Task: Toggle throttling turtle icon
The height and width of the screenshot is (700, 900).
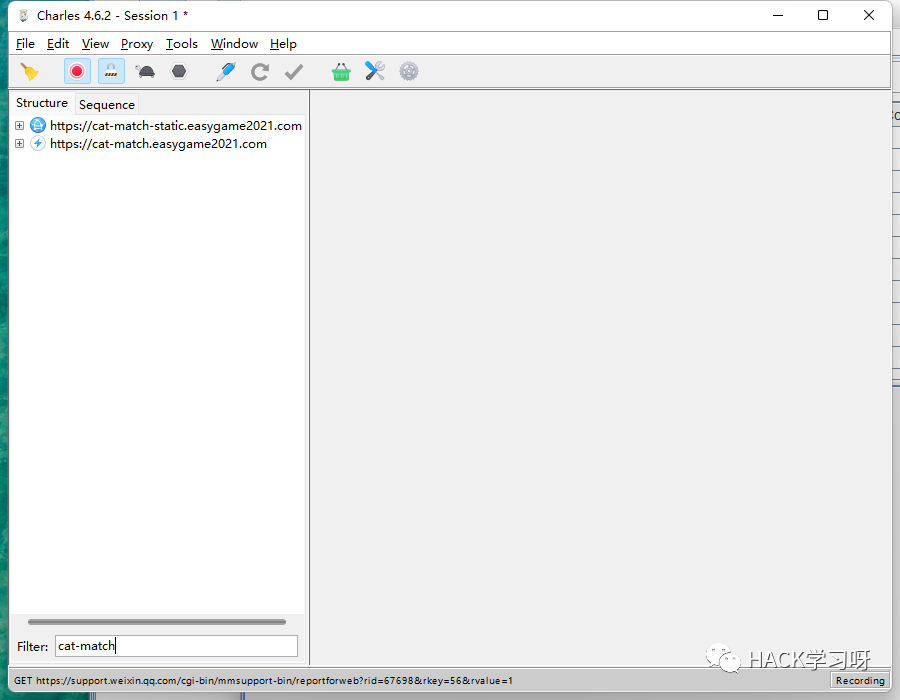Action: coord(145,72)
